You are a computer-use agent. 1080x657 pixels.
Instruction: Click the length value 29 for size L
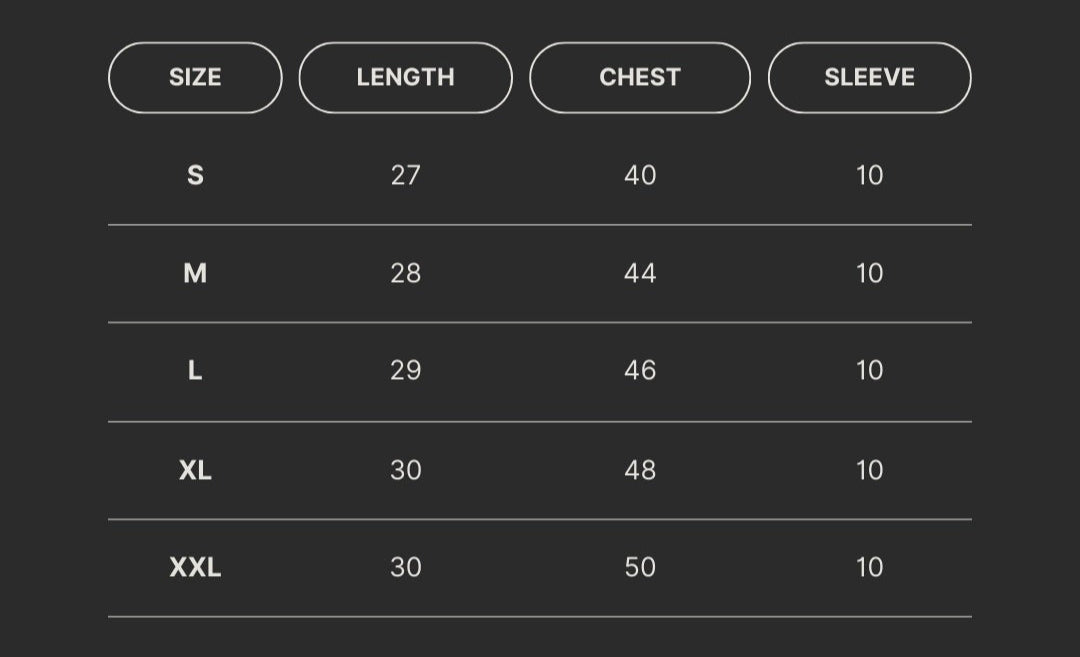405,371
